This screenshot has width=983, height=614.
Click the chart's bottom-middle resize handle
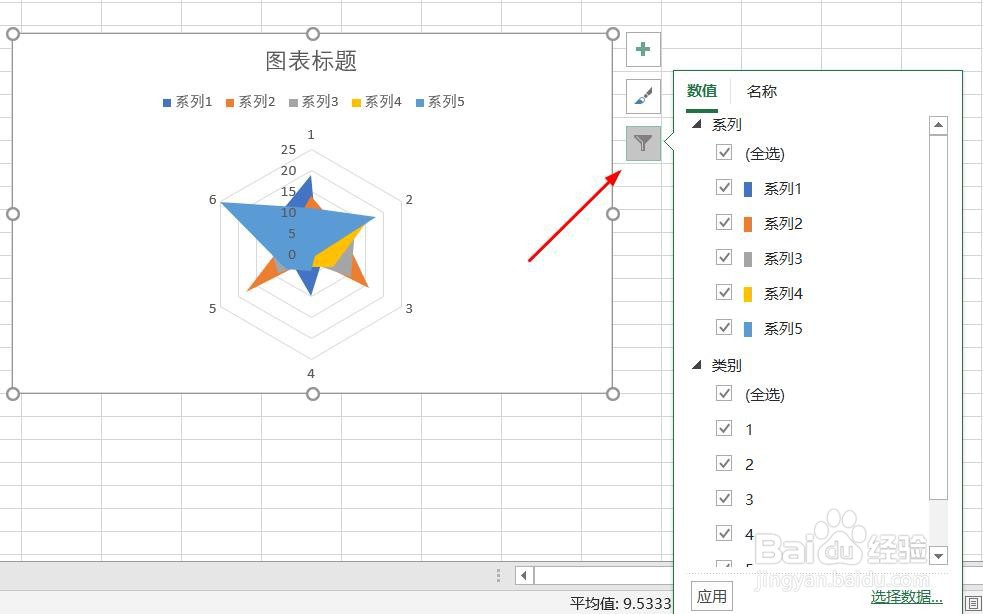click(x=313, y=394)
